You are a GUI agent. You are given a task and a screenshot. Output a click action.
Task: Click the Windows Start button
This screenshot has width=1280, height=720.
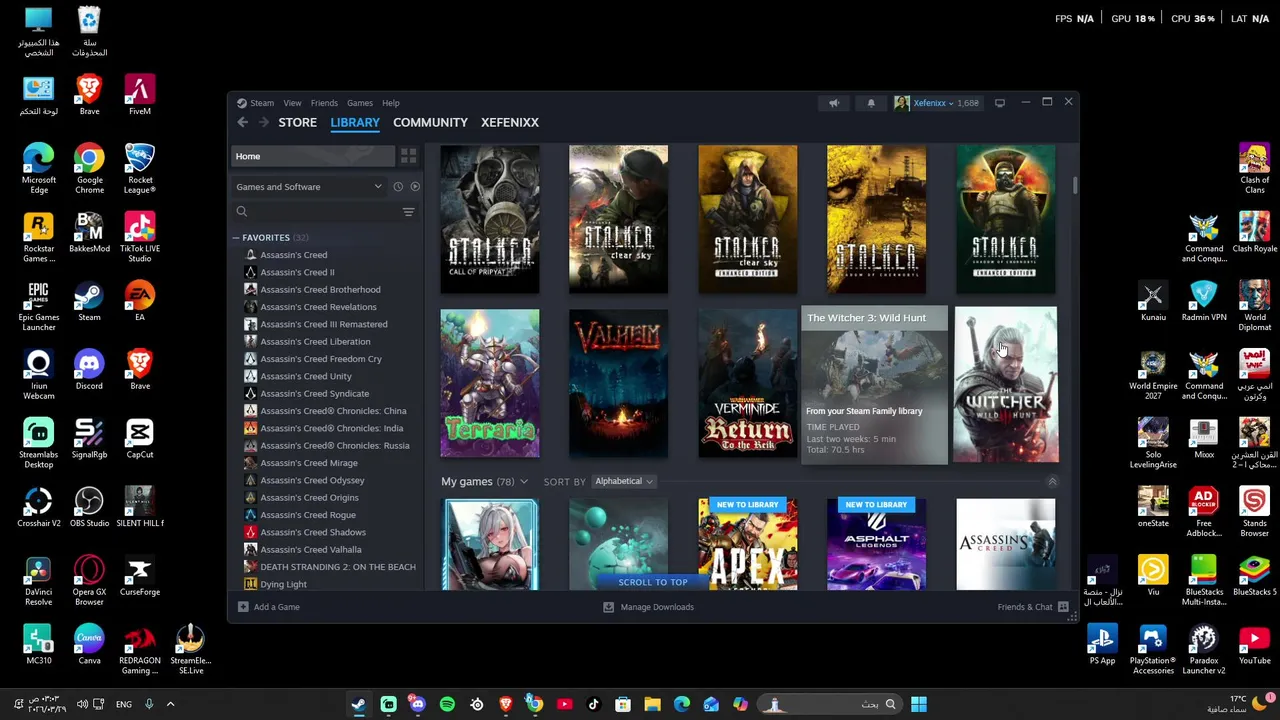(x=919, y=704)
